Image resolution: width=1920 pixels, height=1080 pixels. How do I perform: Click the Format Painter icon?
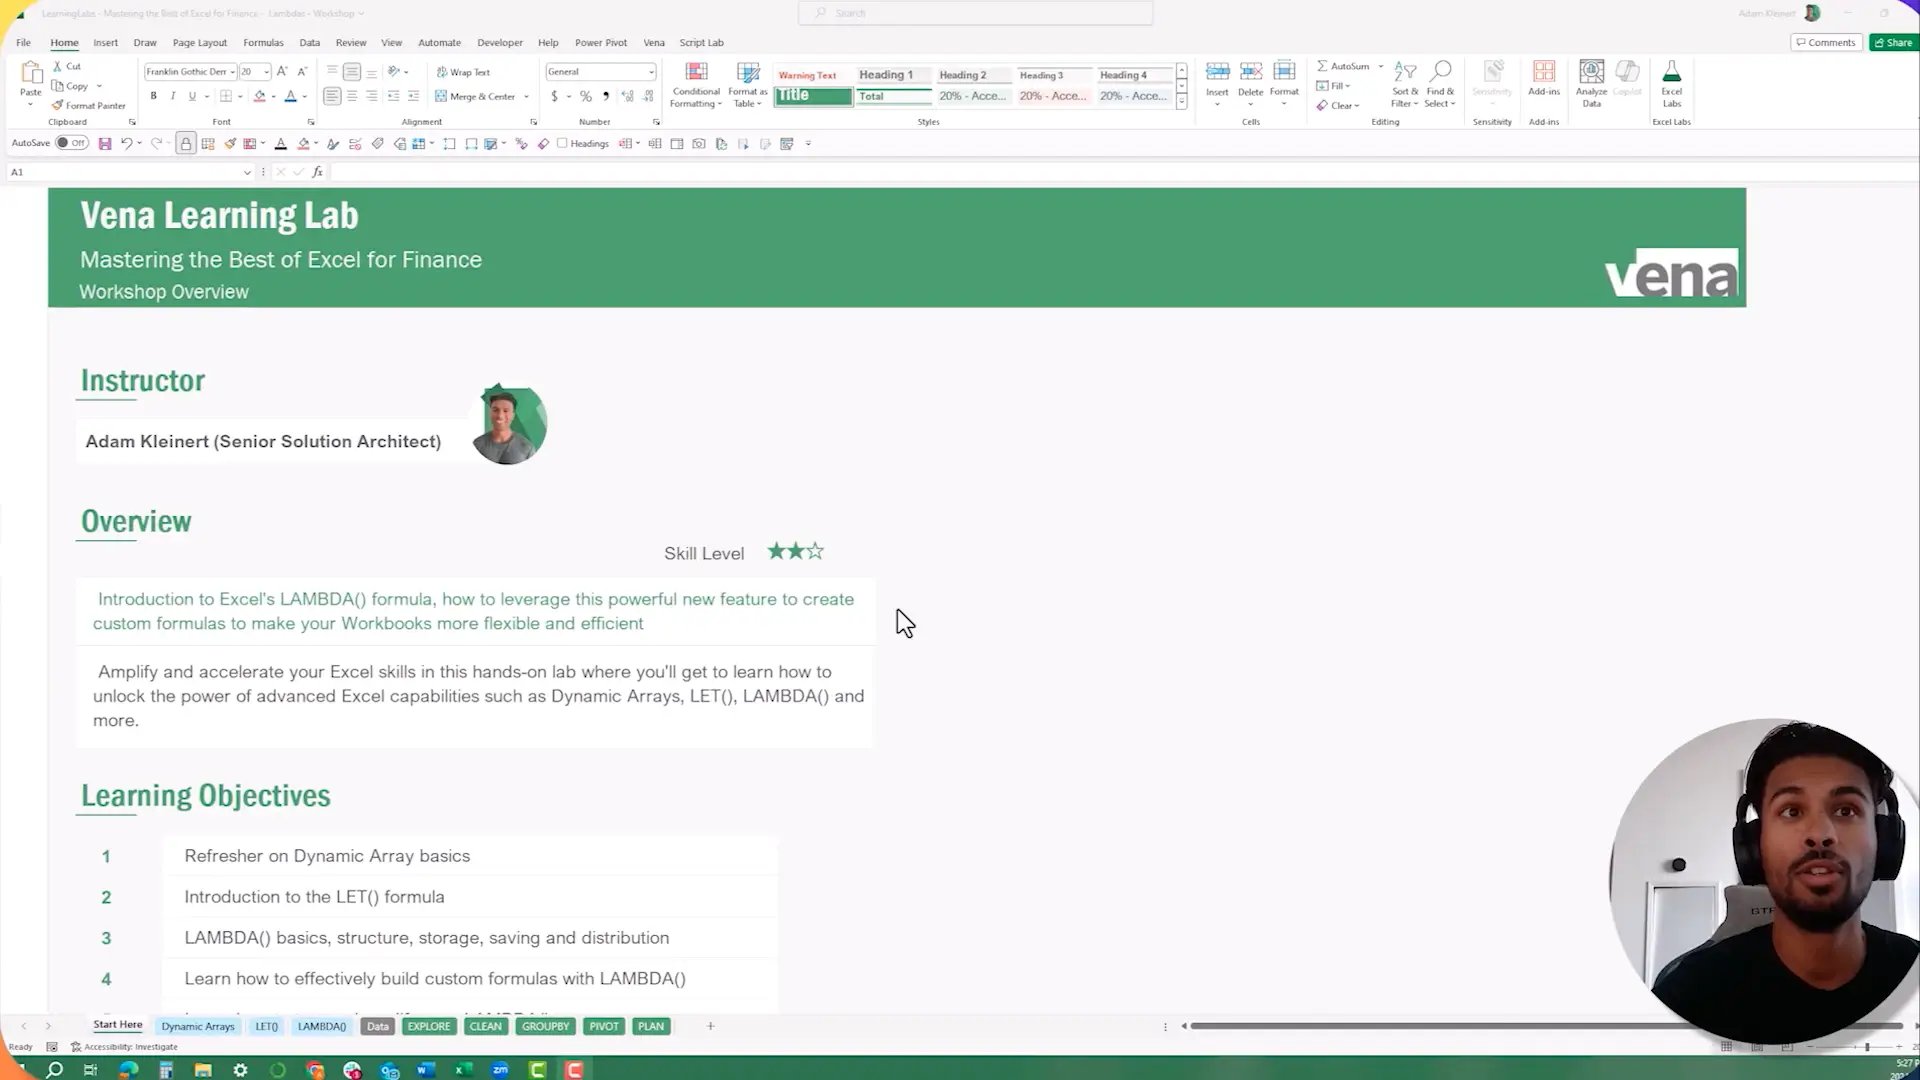tap(58, 105)
